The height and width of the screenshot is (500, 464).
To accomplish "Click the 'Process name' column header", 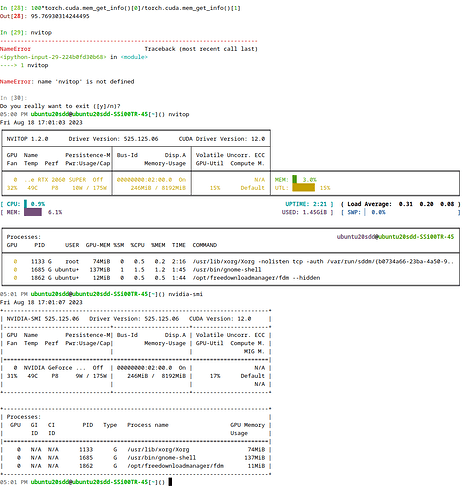I will [148, 425].
